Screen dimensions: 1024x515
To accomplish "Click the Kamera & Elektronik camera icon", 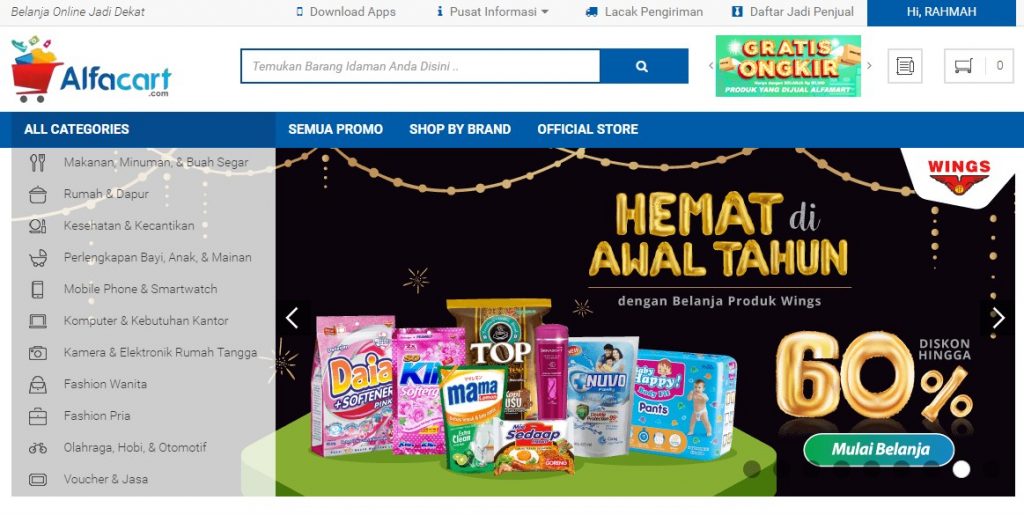I will [38, 352].
